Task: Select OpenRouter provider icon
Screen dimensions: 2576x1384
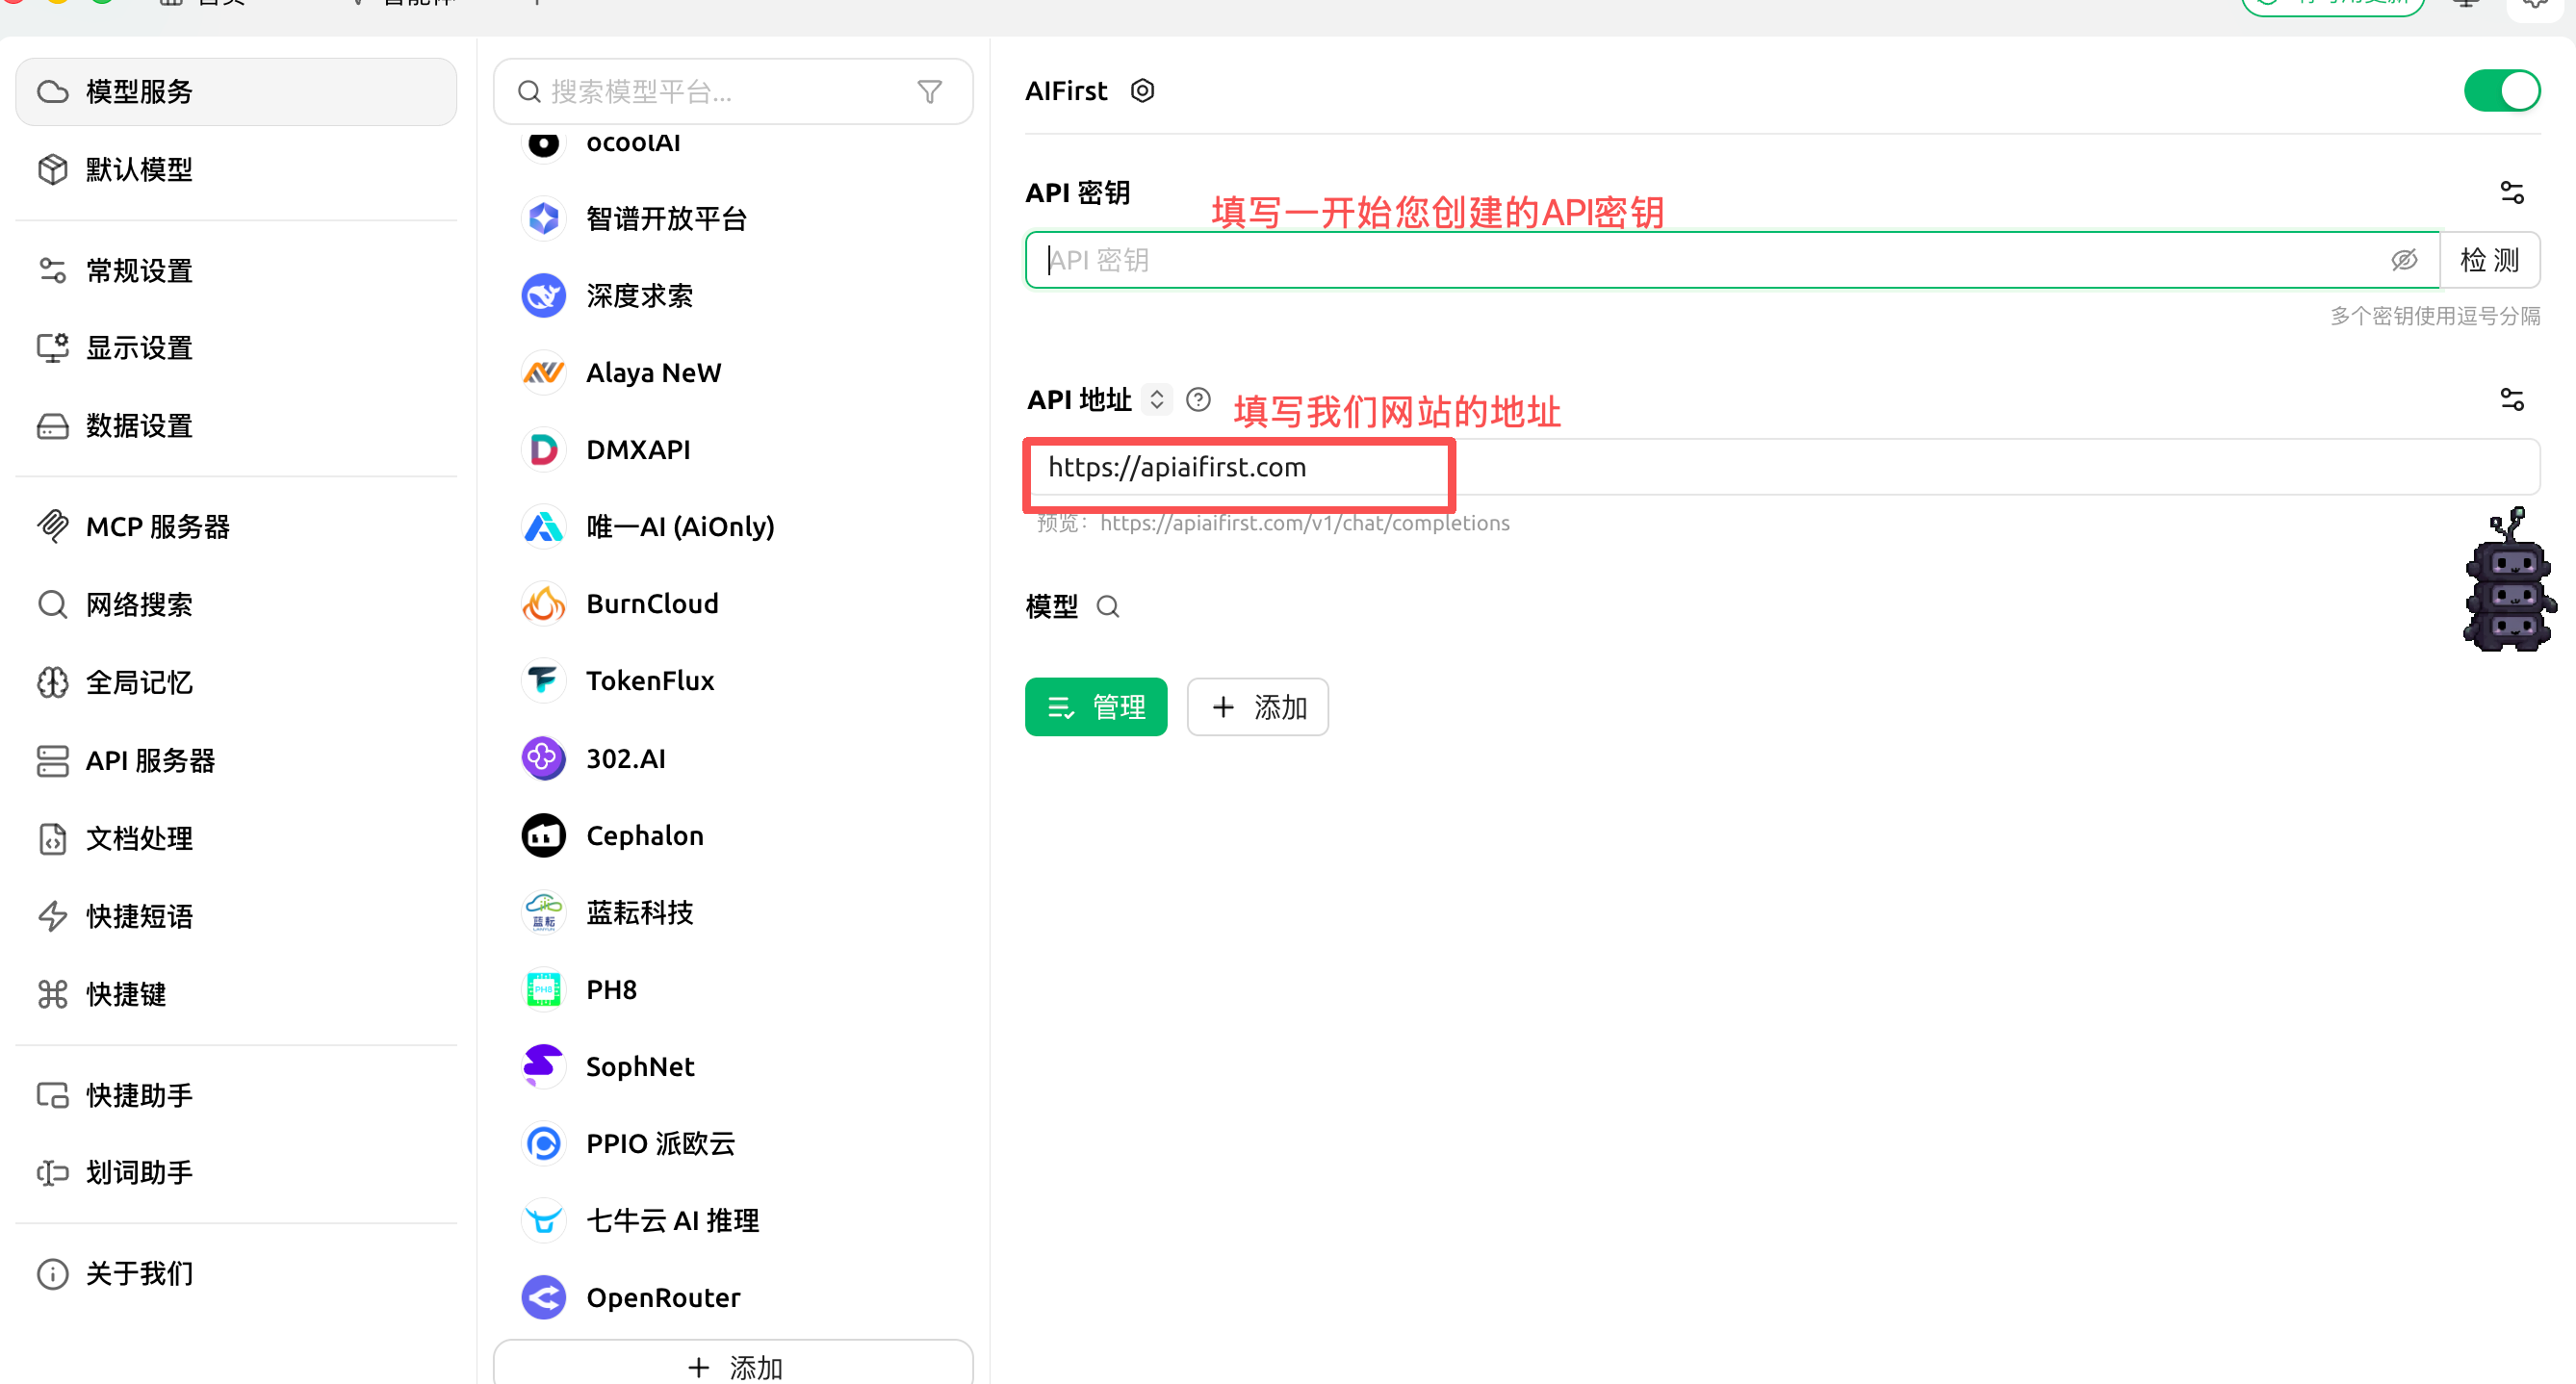Action: tap(543, 1298)
